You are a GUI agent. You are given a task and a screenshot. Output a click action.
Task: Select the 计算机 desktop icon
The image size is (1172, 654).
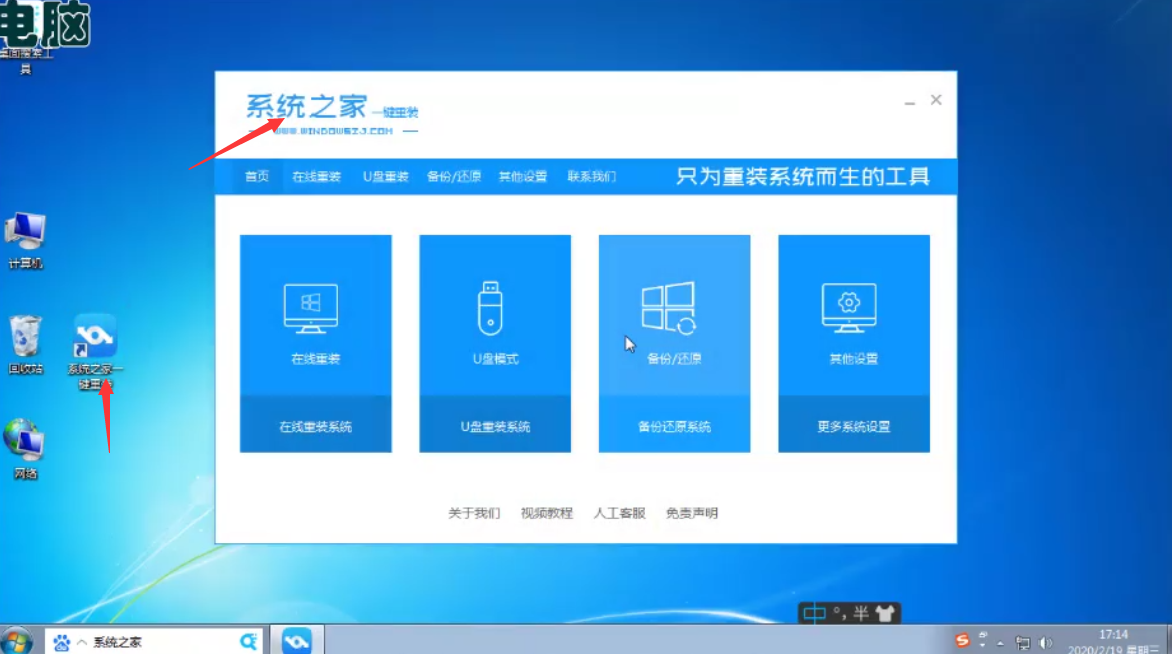pyautogui.click(x=25, y=239)
